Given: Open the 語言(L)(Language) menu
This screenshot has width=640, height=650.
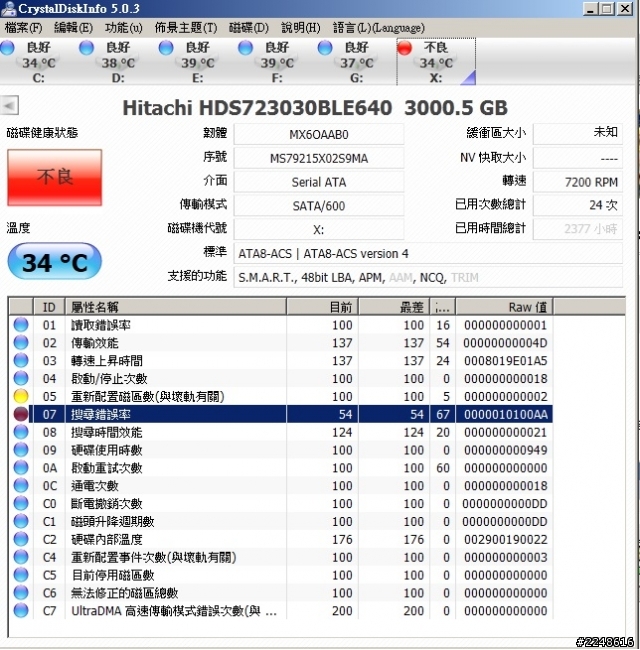Looking at the screenshot, I should pyautogui.click(x=379, y=28).
